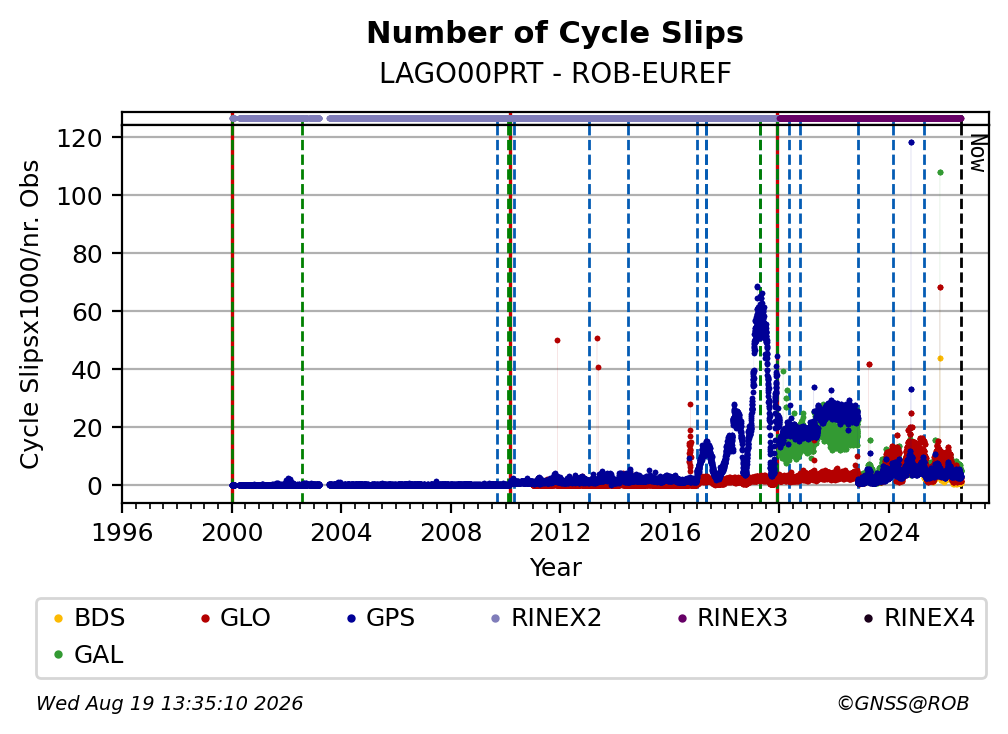Viewport: 1008px width, 734px height.
Task: Click the subtitle LAGO00PRT - ROB-EUREF
Action: coord(555,73)
